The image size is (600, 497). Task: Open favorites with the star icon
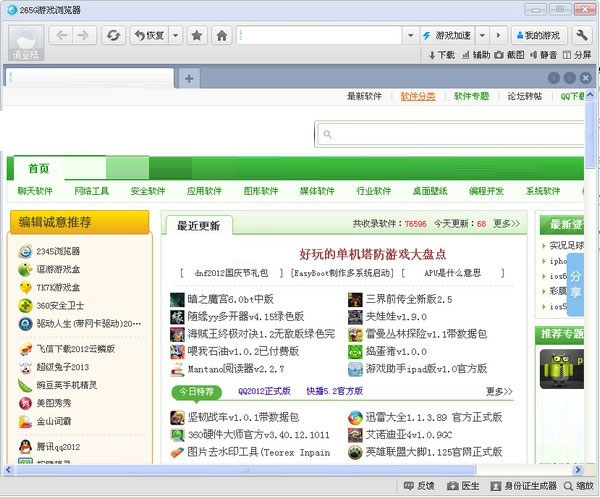[x=197, y=36]
